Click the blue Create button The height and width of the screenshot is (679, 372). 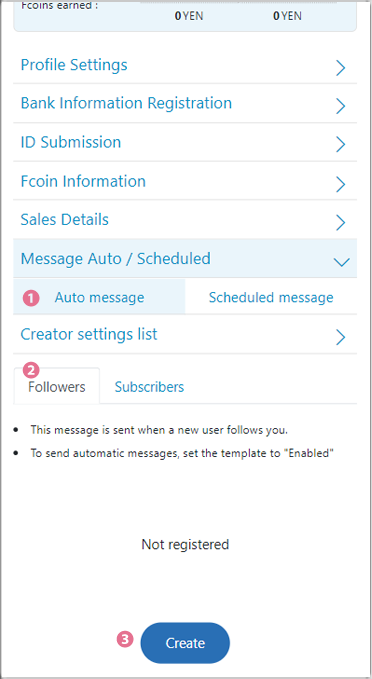click(x=185, y=643)
